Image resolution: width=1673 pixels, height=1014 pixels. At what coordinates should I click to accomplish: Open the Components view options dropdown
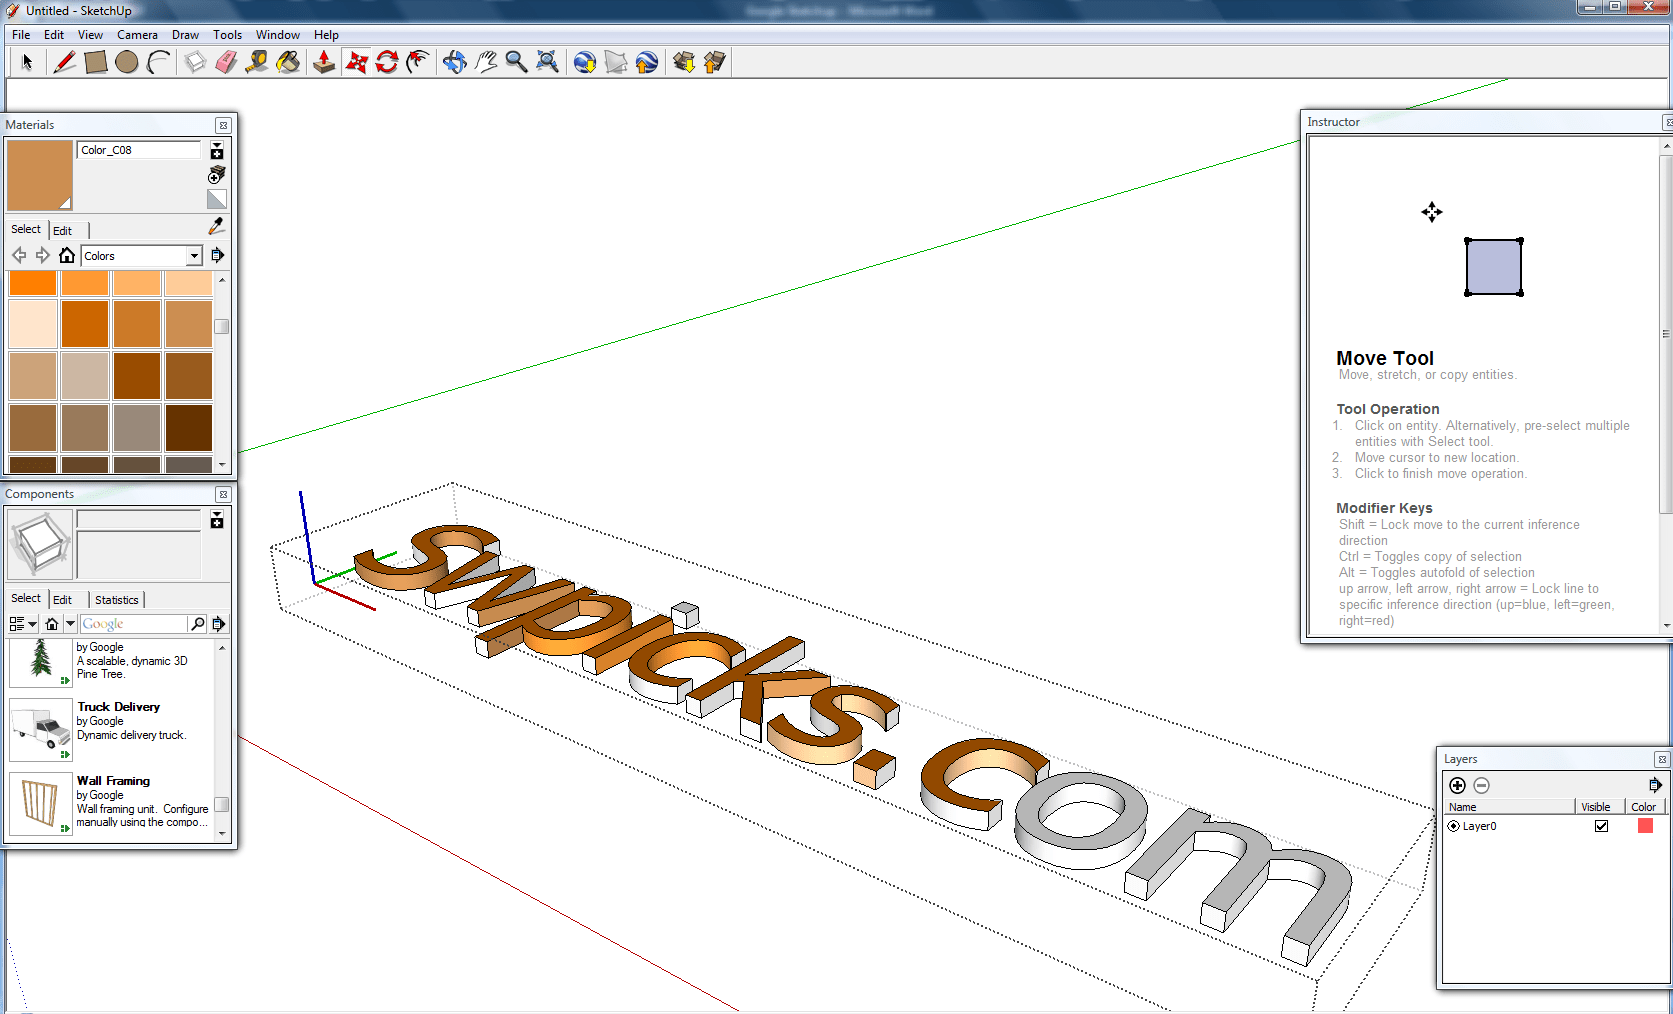tap(22, 624)
